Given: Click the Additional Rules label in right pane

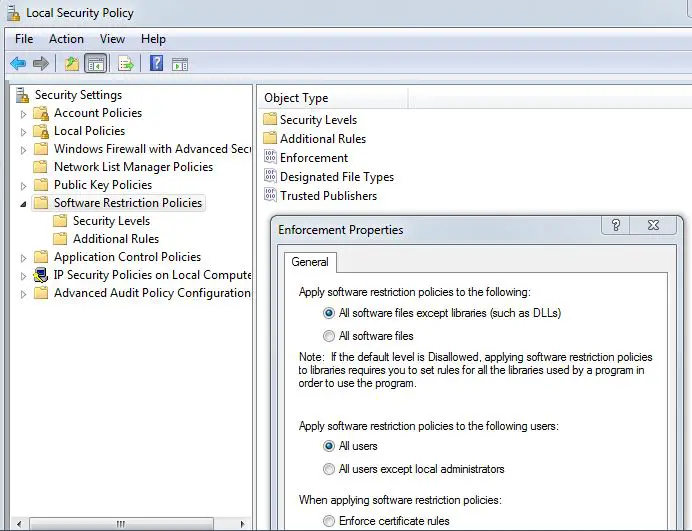Looking at the screenshot, I should (x=323, y=139).
